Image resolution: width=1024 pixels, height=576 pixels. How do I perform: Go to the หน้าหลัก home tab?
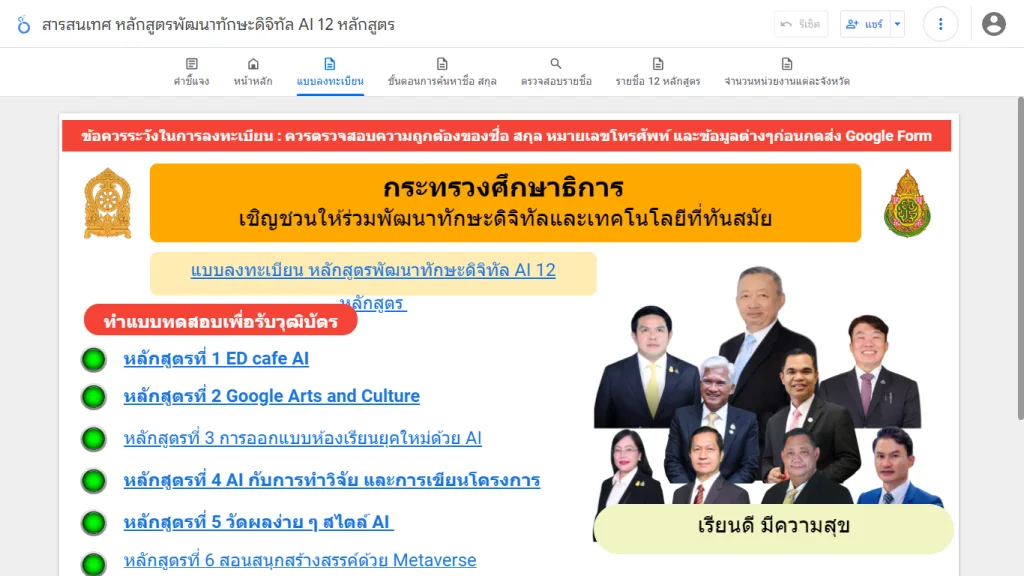click(253, 72)
